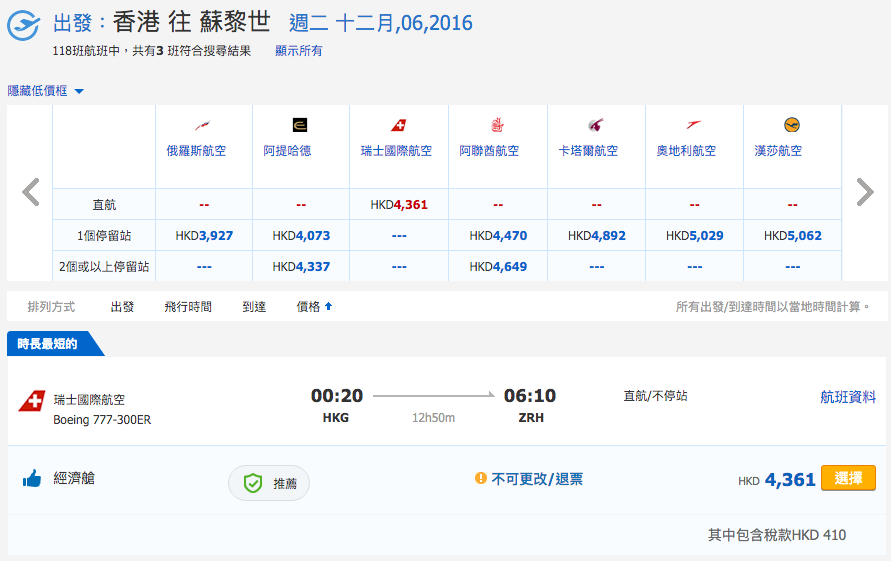
Task: Sort results by 飛行時間 duration
Action: [188, 307]
